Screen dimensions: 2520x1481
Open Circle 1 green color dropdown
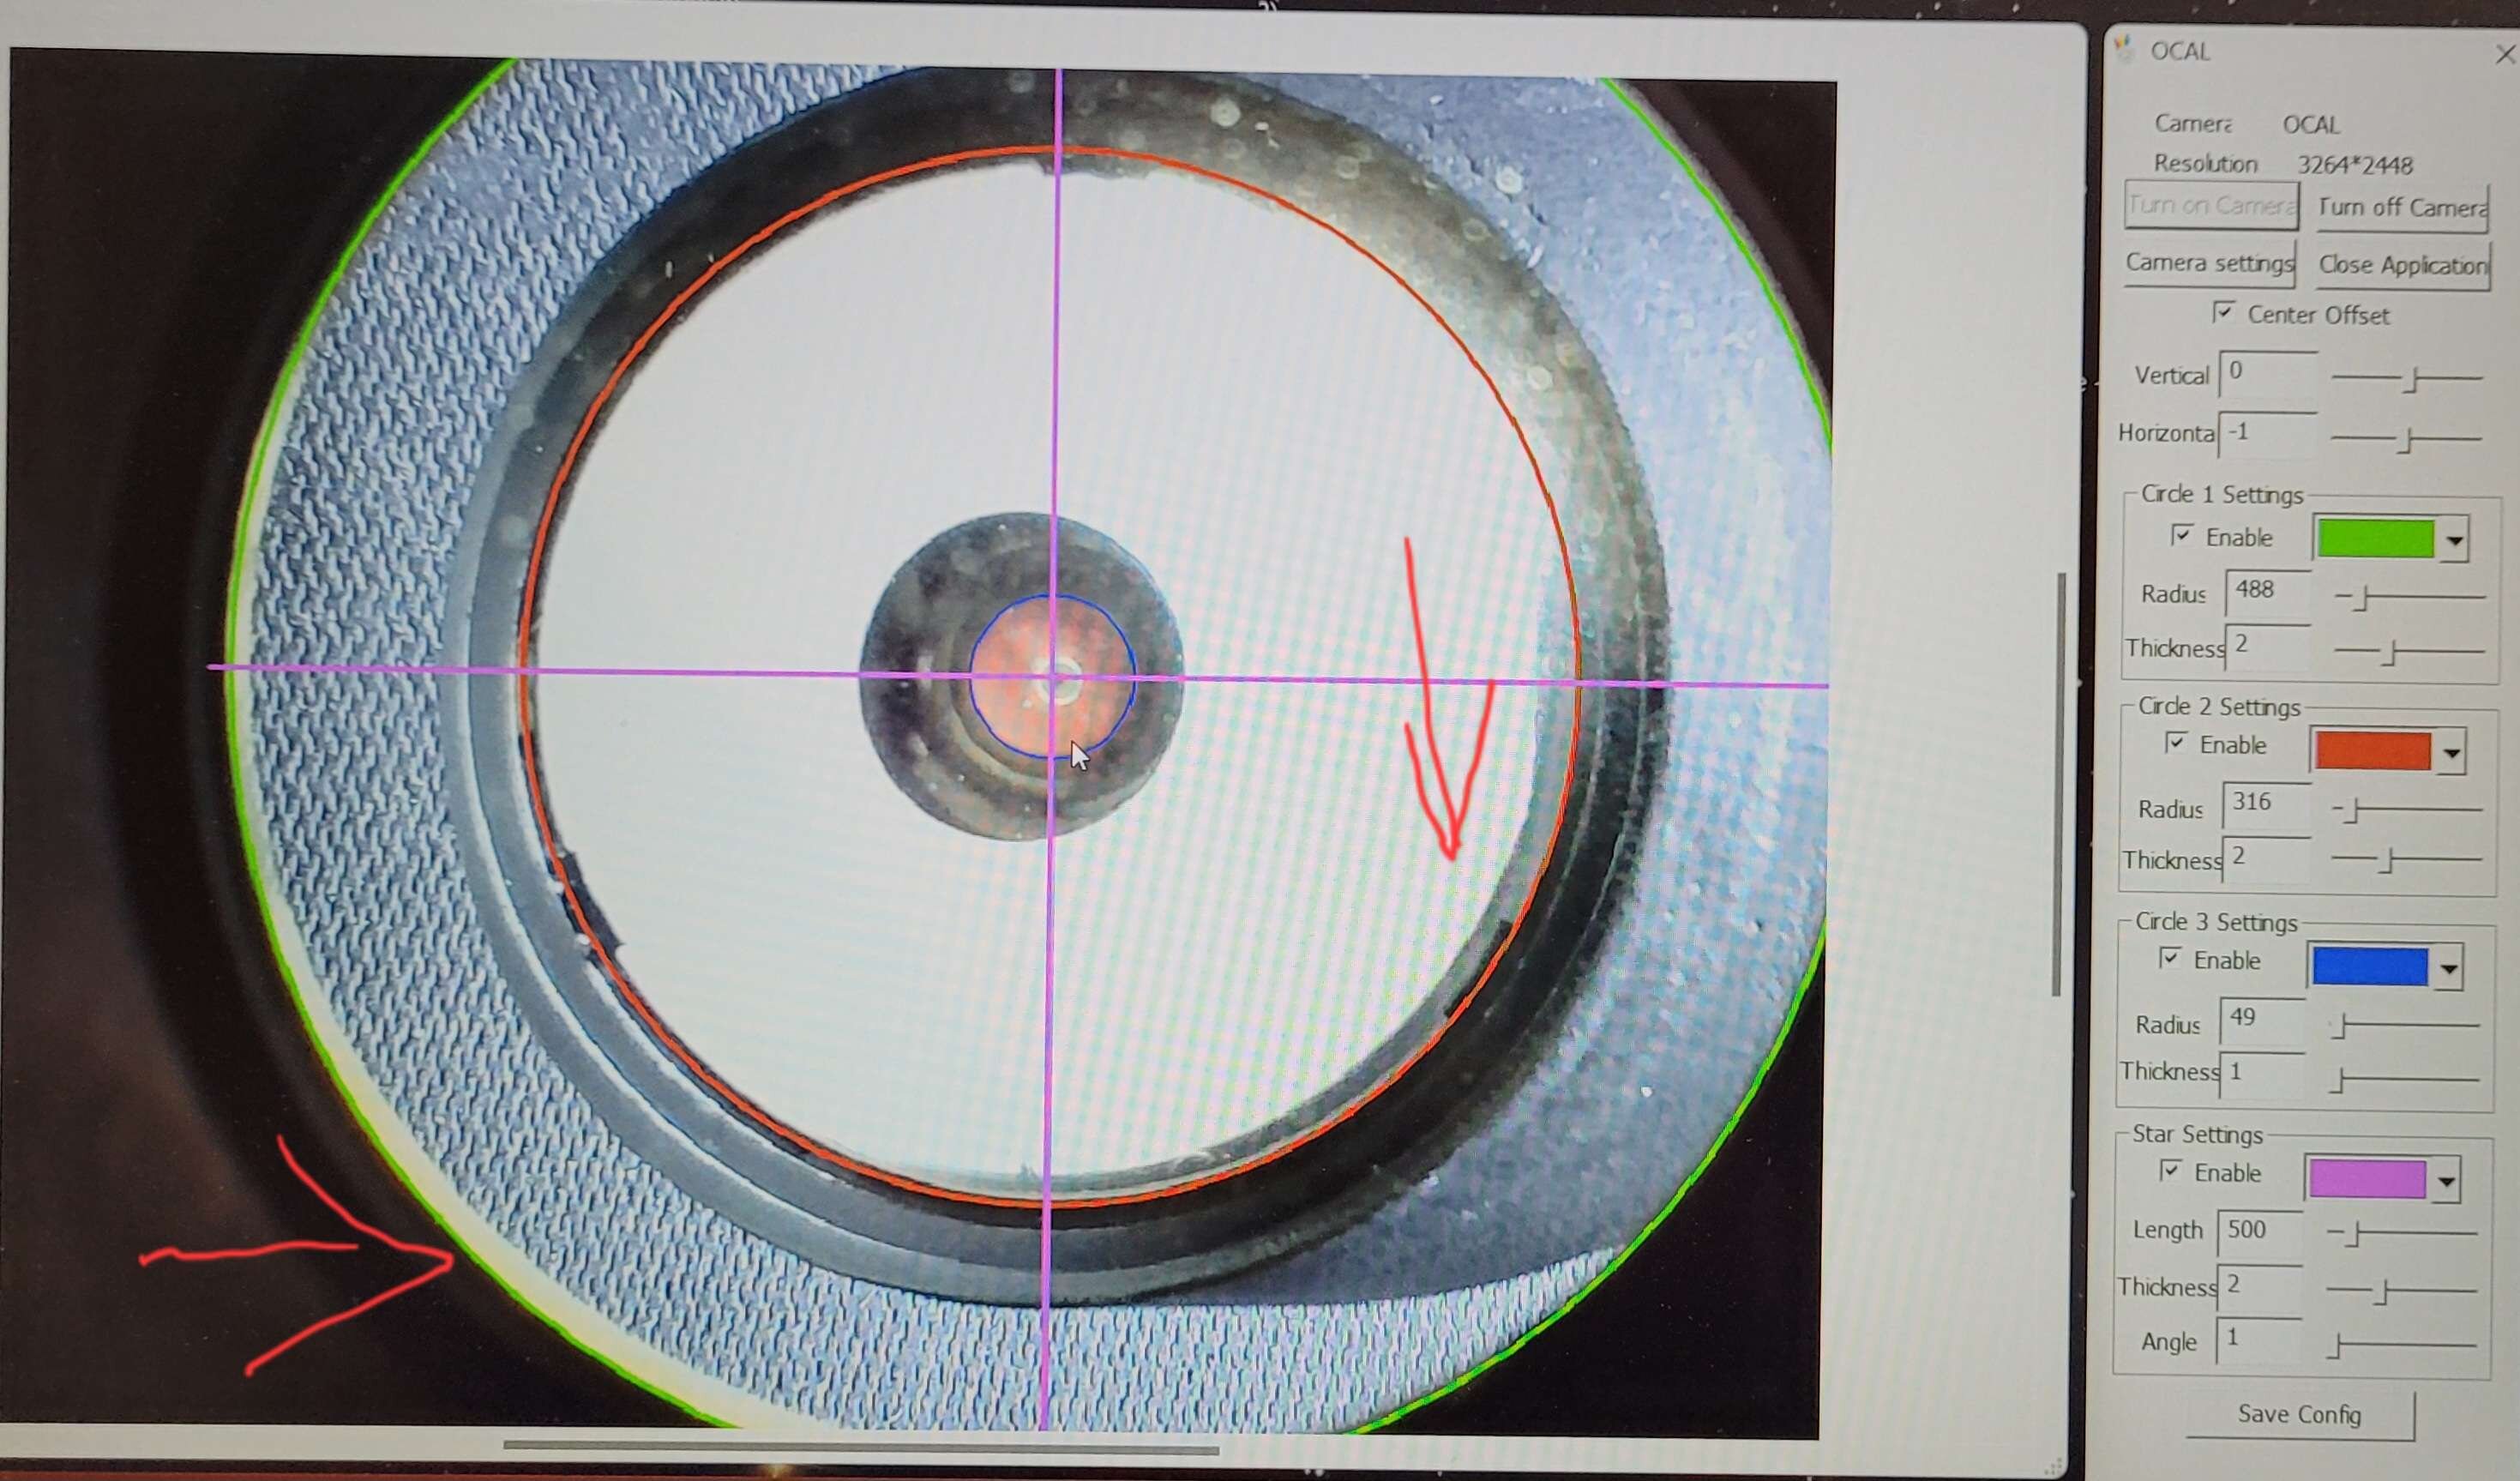2454,541
